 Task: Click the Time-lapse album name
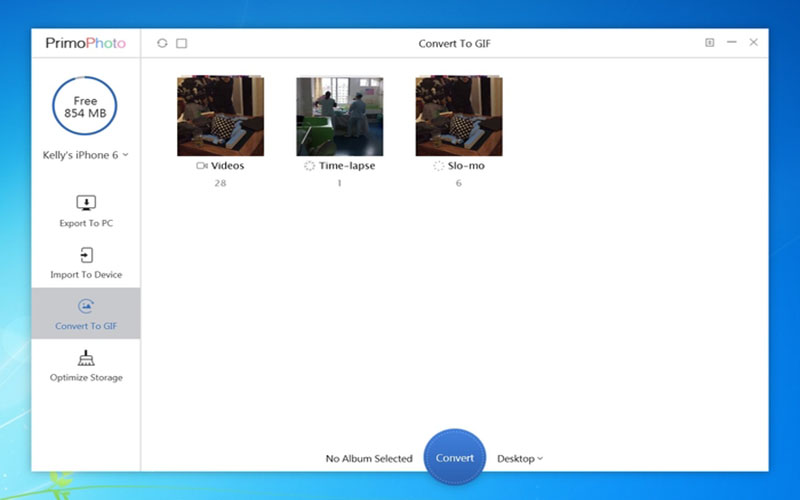[347, 166]
